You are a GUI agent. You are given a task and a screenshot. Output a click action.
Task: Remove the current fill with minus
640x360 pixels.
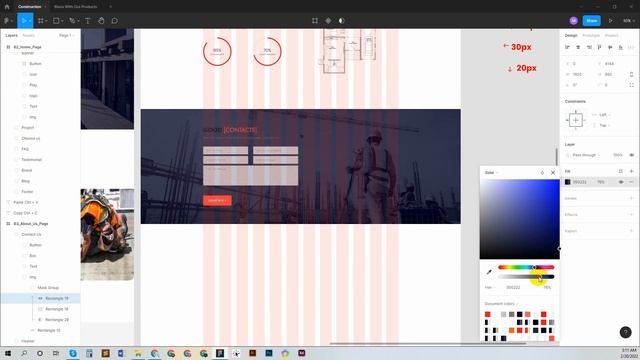631,182
